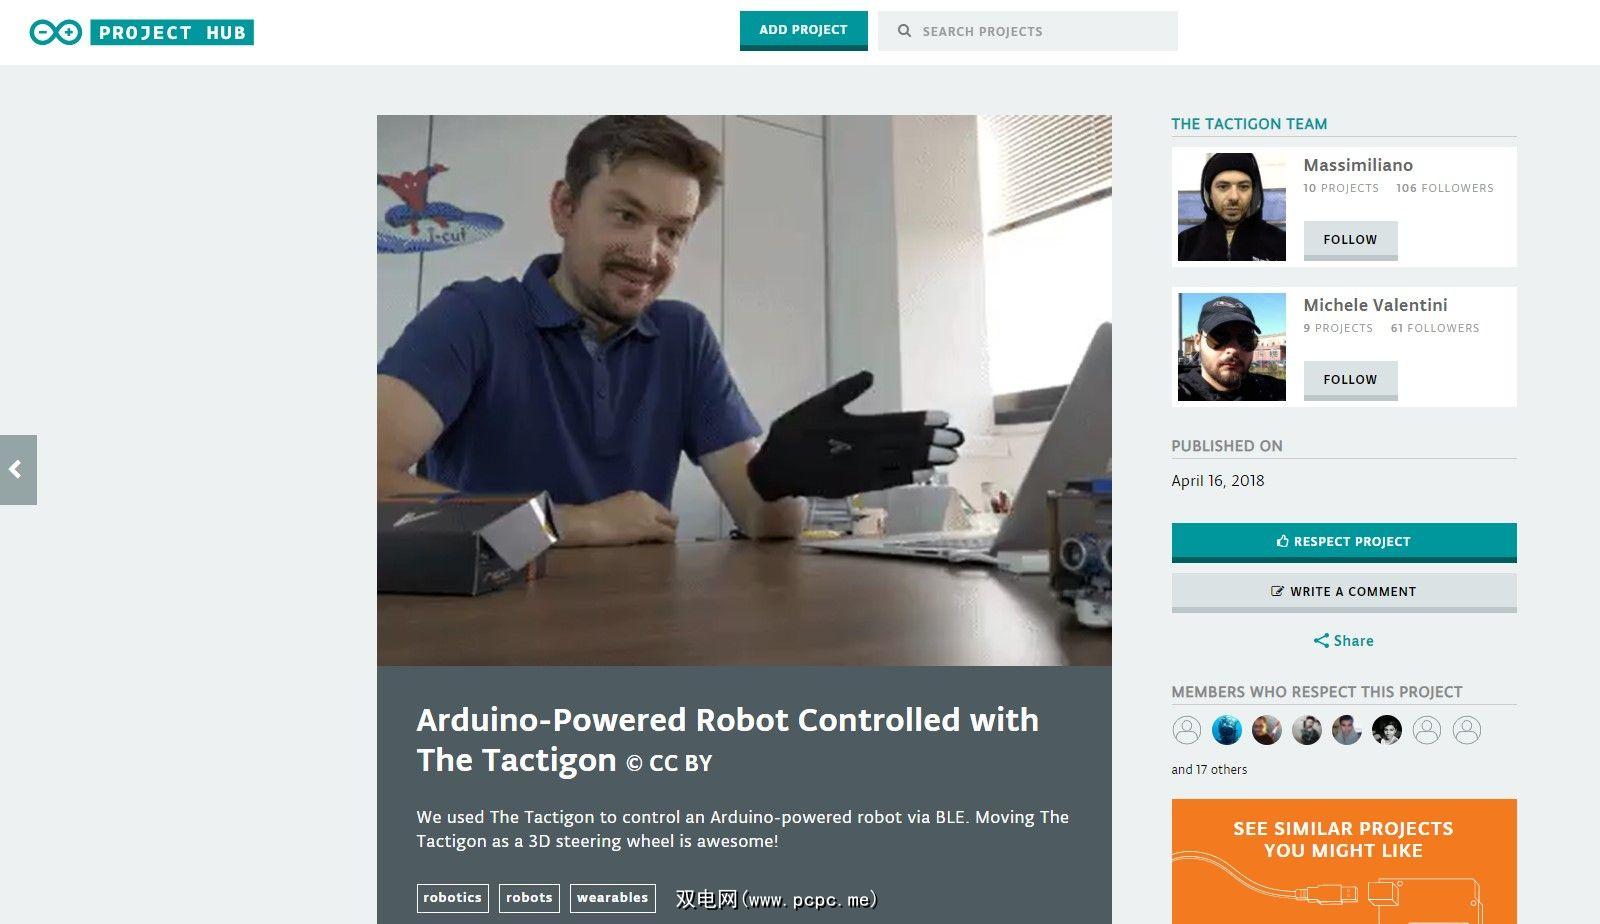This screenshot has height=924, width=1600.
Task: Open Massimiliano's profile name link
Action: [x=1358, y=165]
